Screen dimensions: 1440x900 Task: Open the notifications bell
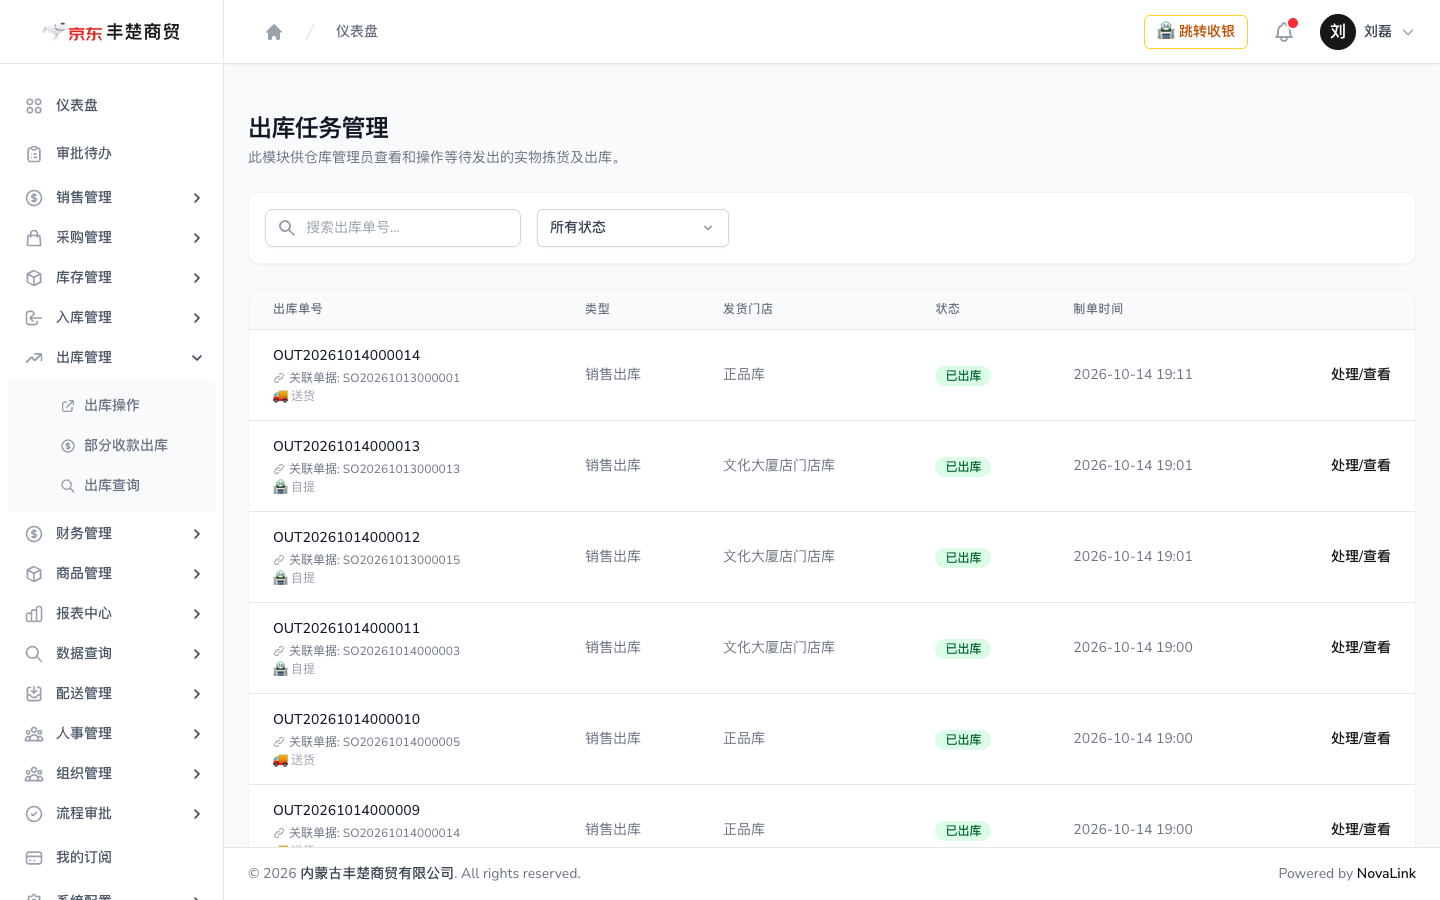click(x=1284, y=32)
